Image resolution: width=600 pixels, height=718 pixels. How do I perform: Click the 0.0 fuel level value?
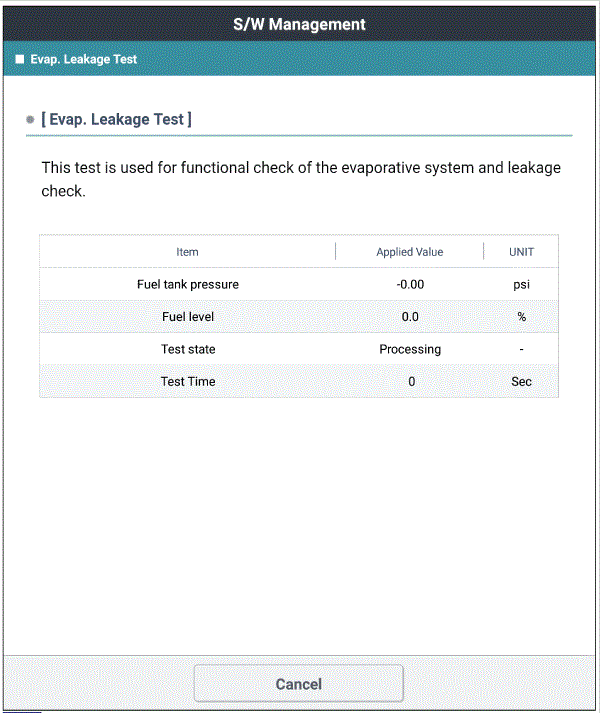point(410,317)
